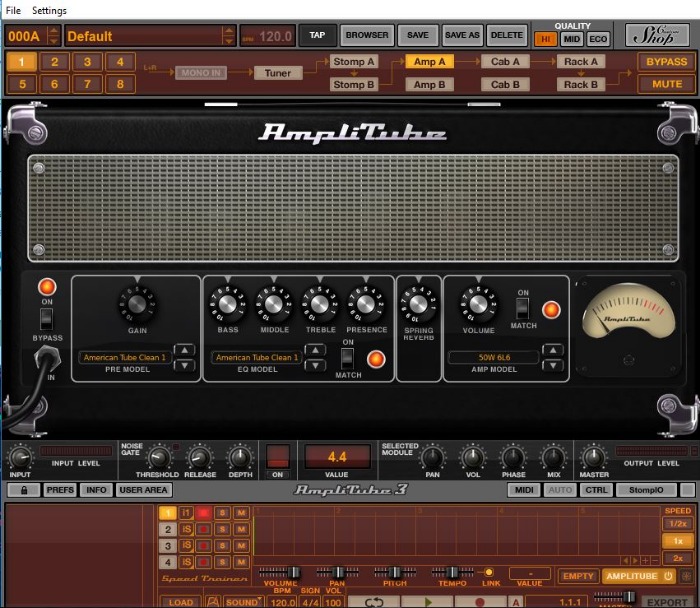700x608 pixels.
Task: Click the record button on track 4
Action: [x=204, y=562]
